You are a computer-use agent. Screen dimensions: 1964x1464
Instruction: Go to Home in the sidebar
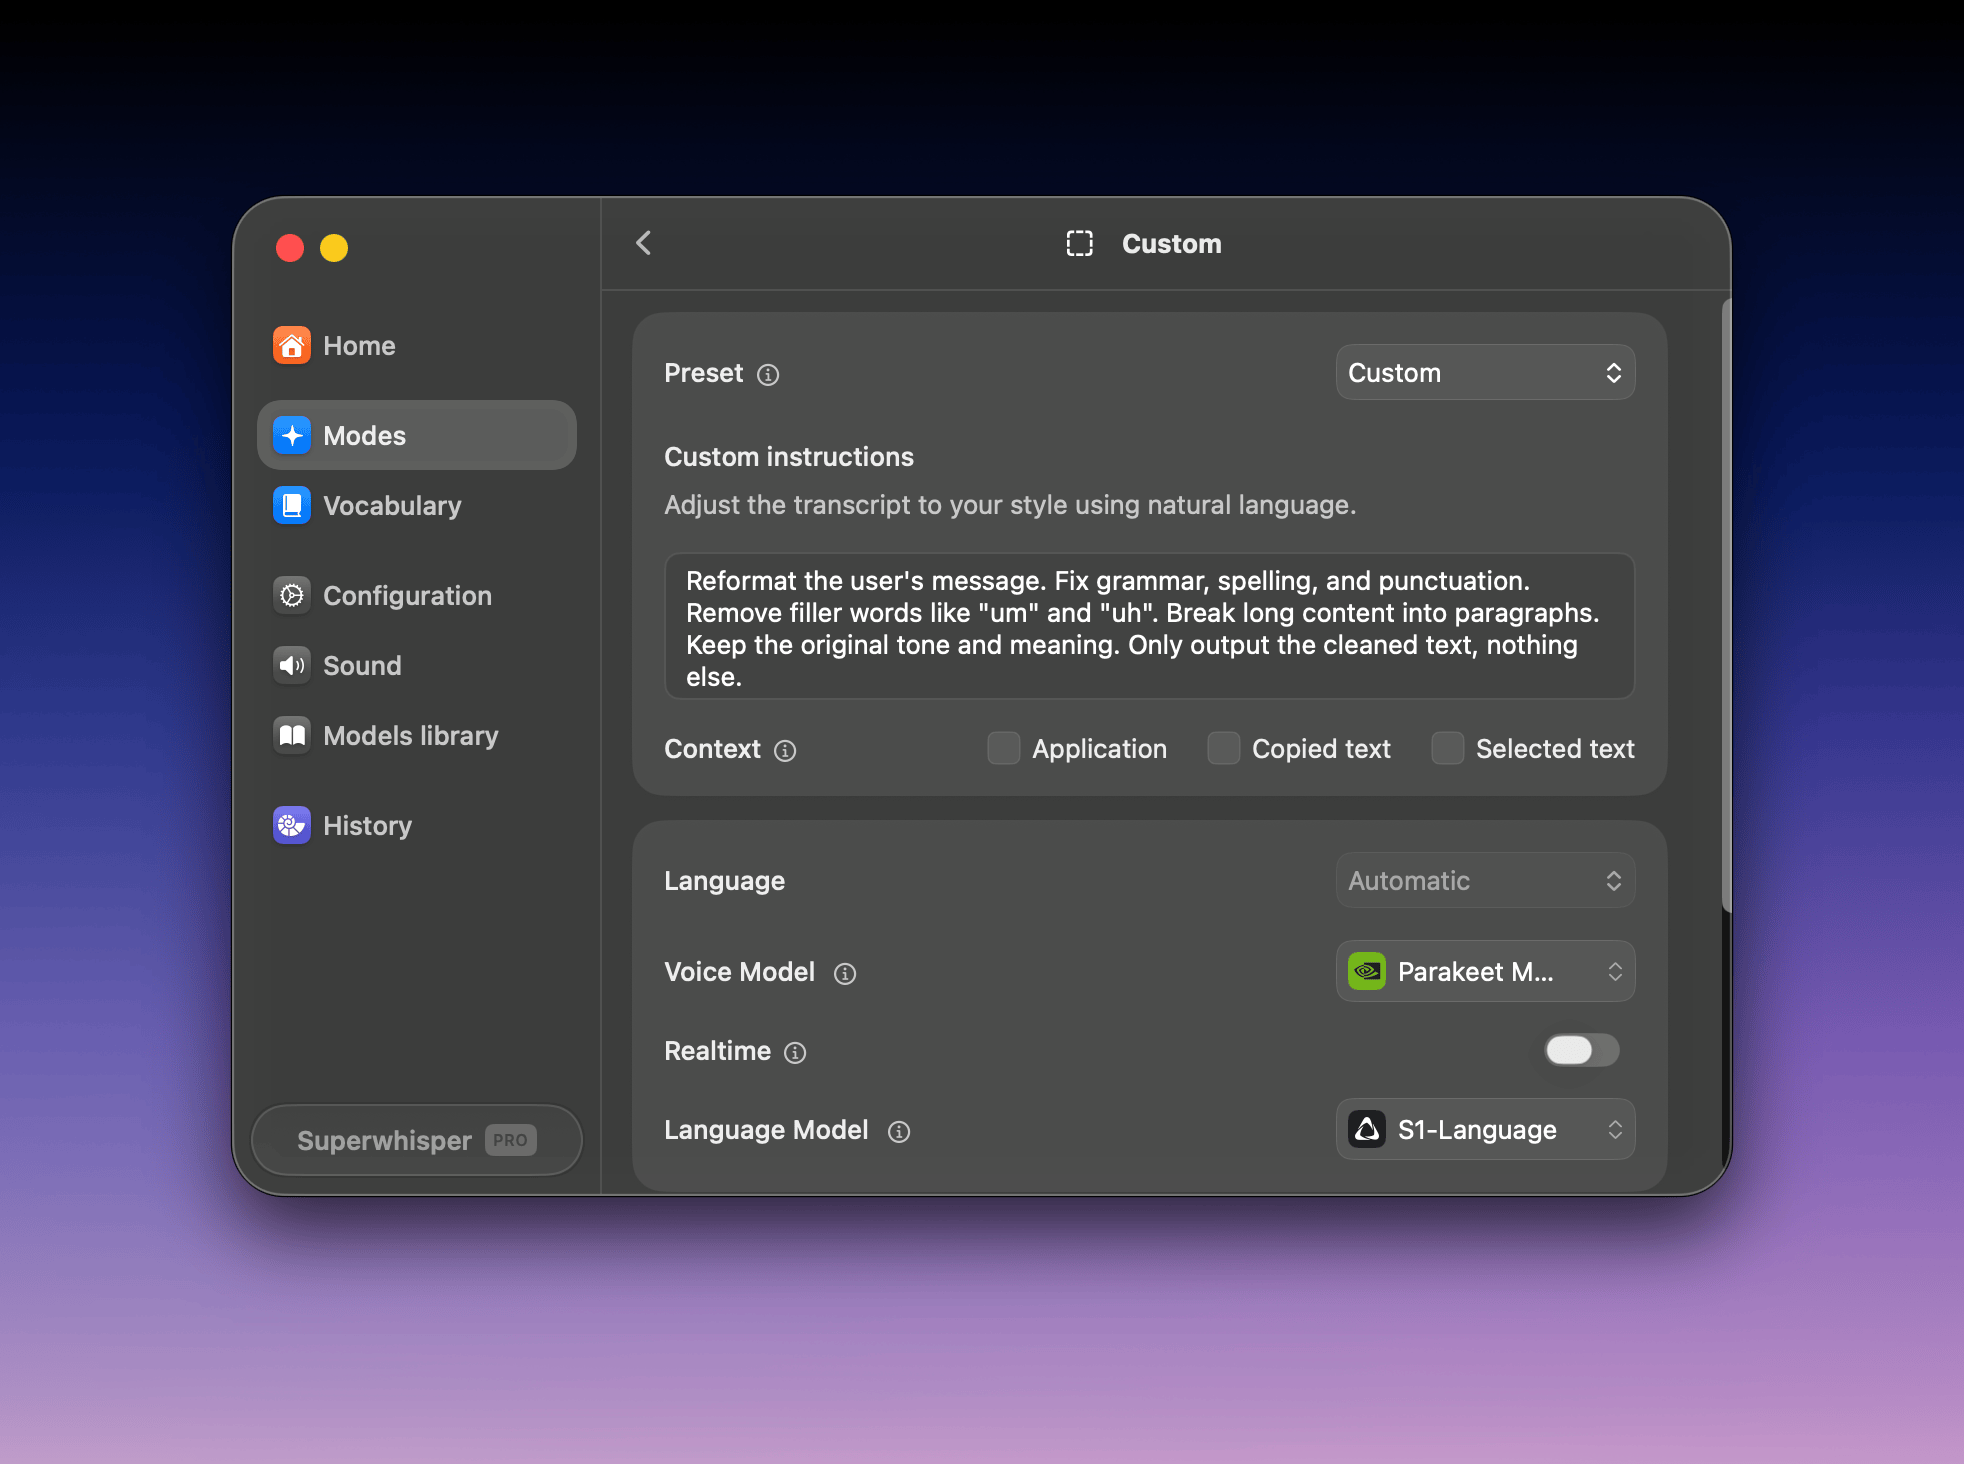click(x=417, y=346)
